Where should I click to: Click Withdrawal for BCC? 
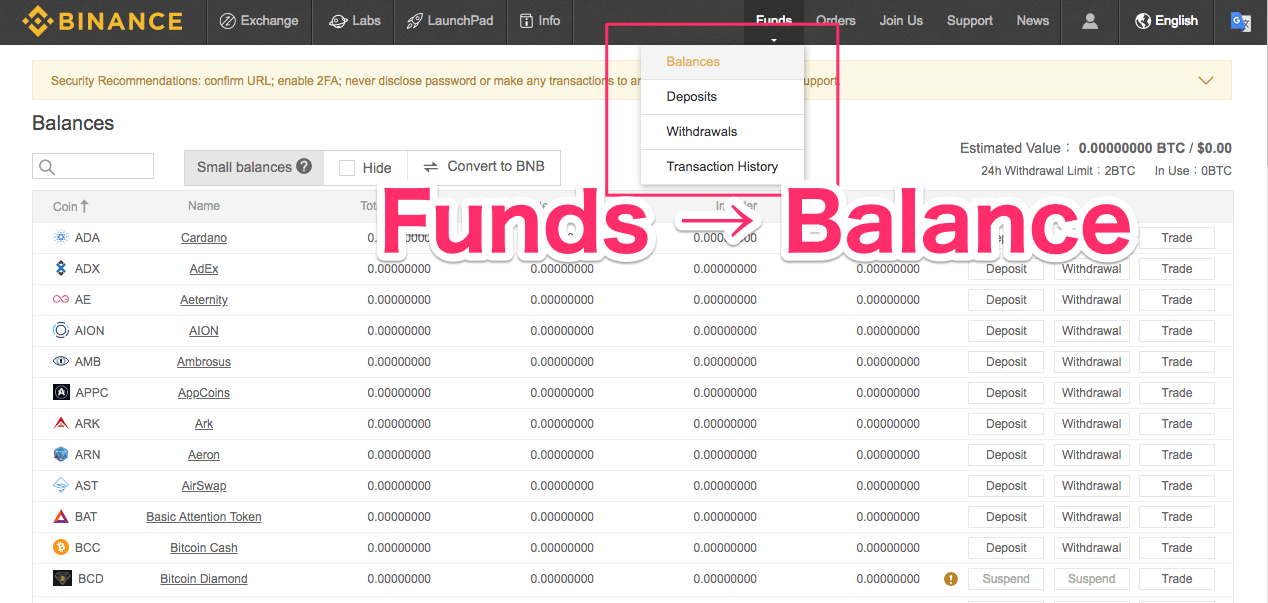pos(1092,548)
